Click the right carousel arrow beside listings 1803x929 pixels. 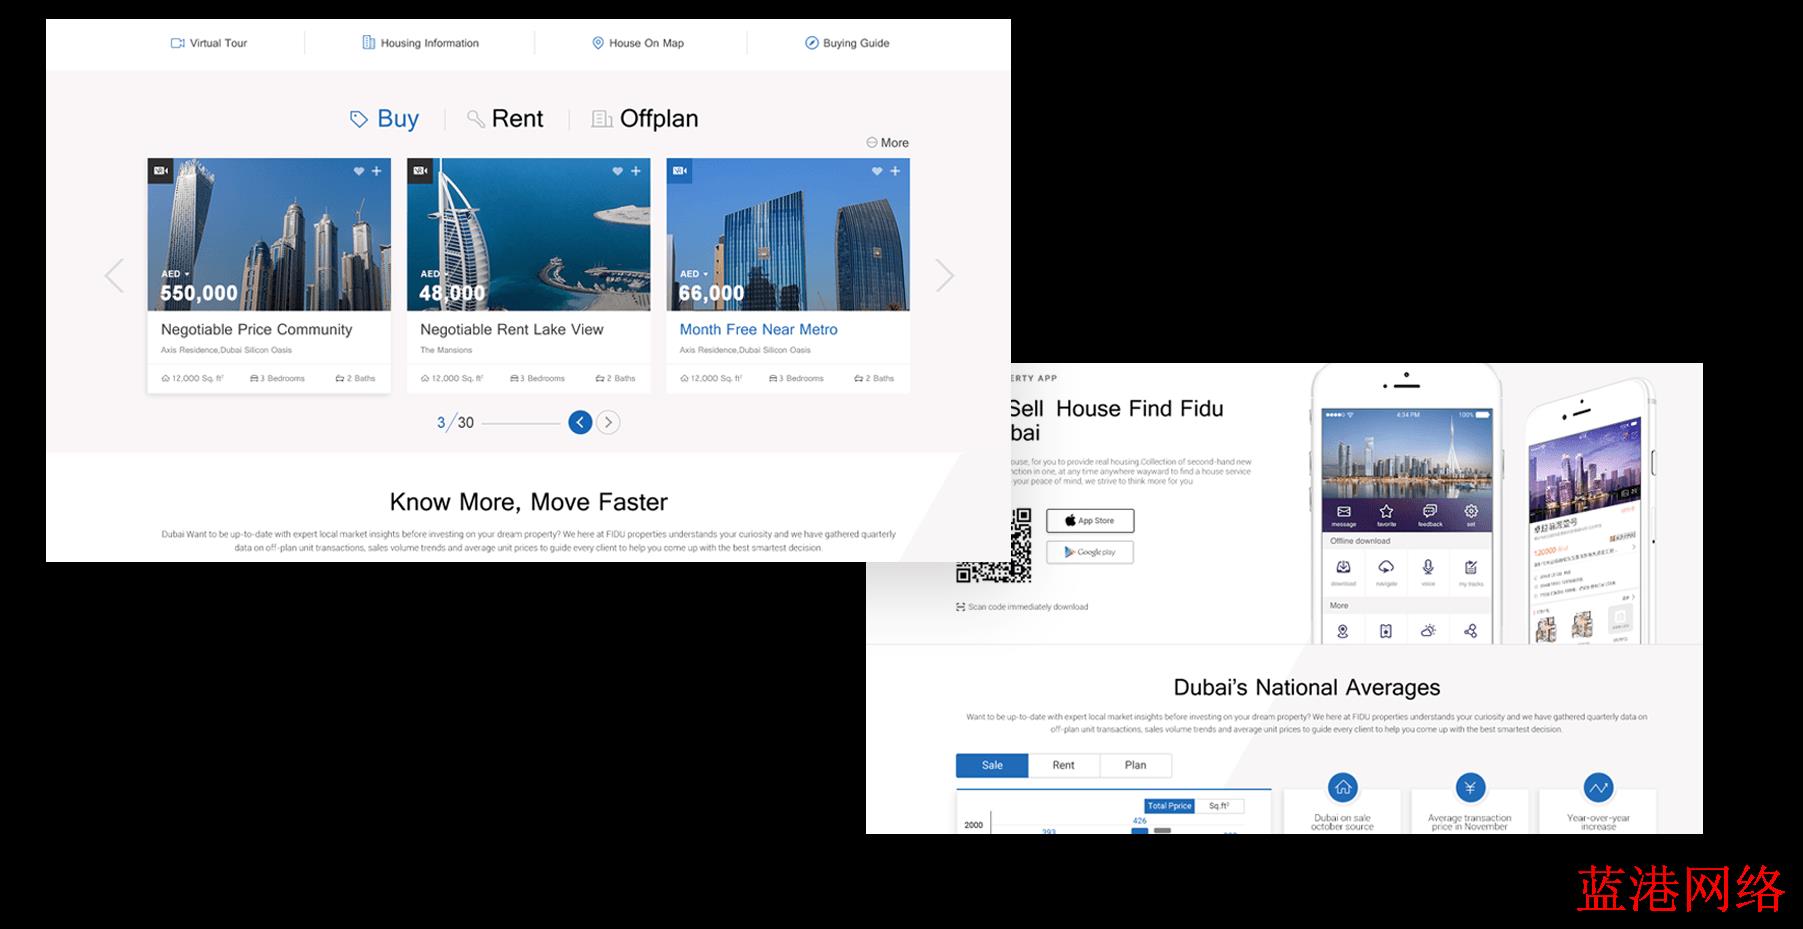944,275
